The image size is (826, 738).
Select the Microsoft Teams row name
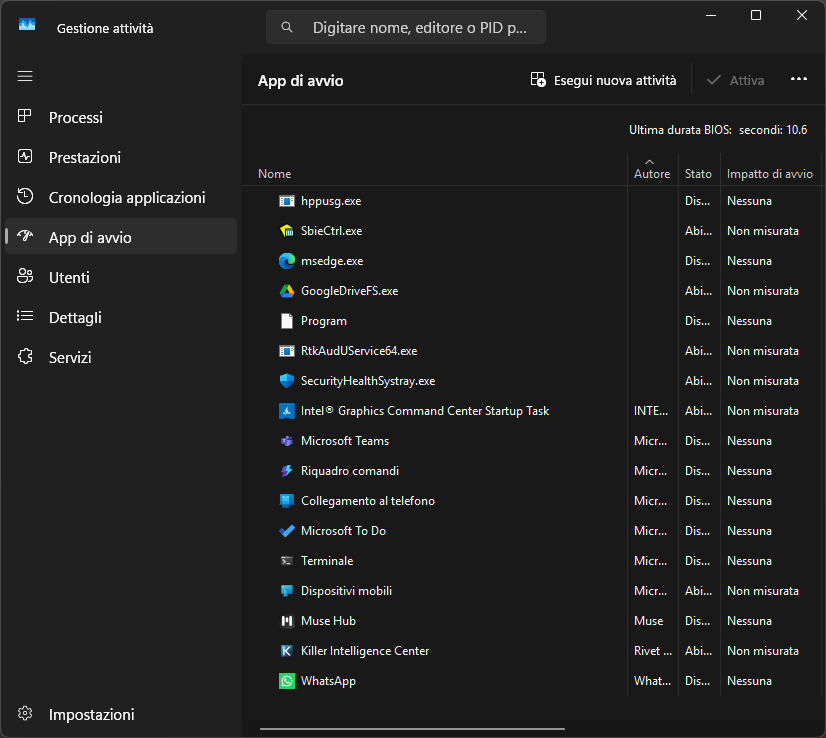click(345, 441)
